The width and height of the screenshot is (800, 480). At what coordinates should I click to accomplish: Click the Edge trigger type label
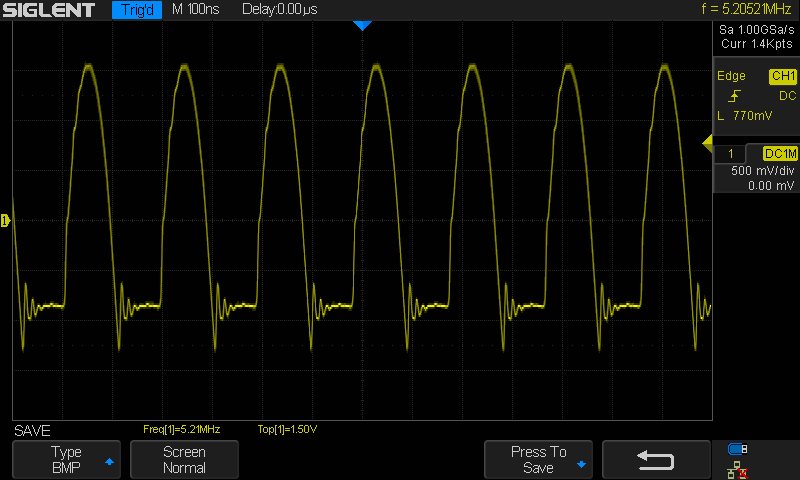coord(731,76)
